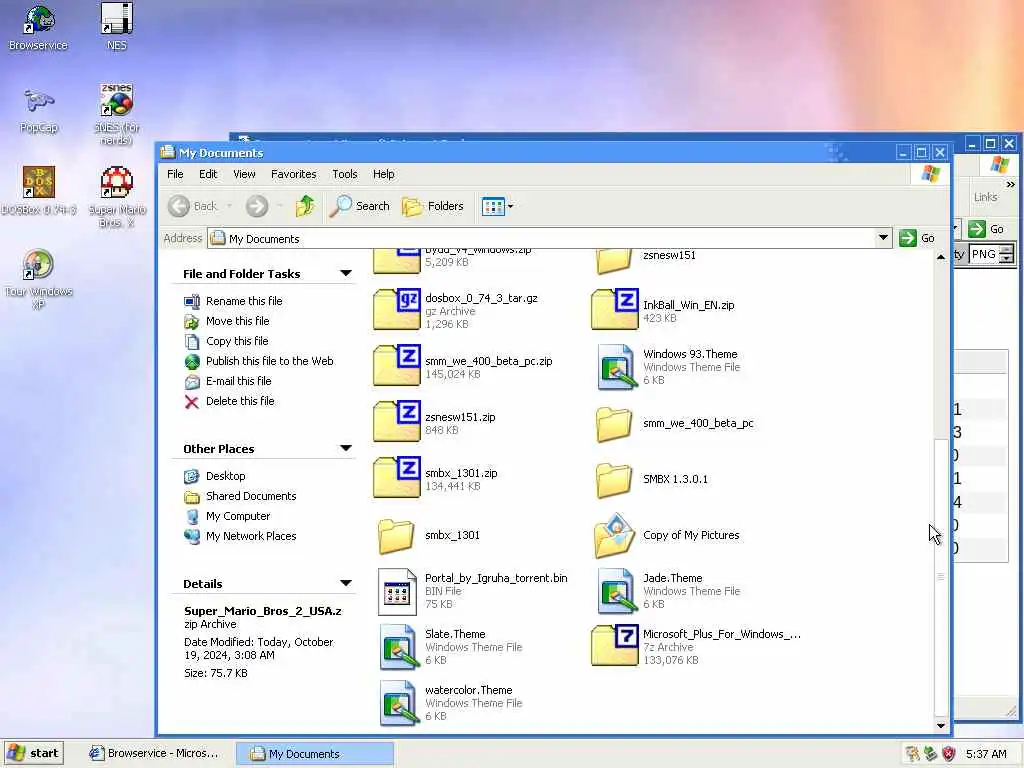The width and height of the screenshot is (1024, 768).
Task: Click the Start button
Action: click(33, 753)
